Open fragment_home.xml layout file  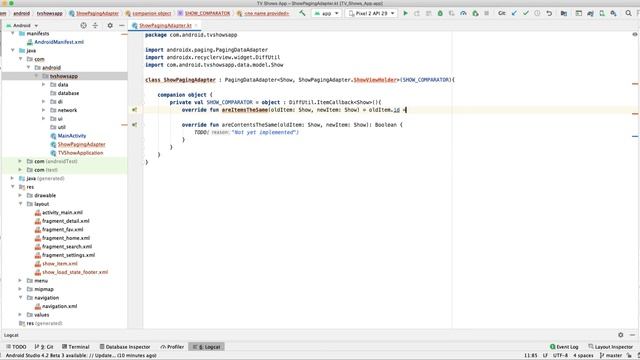tap(66, 238)
